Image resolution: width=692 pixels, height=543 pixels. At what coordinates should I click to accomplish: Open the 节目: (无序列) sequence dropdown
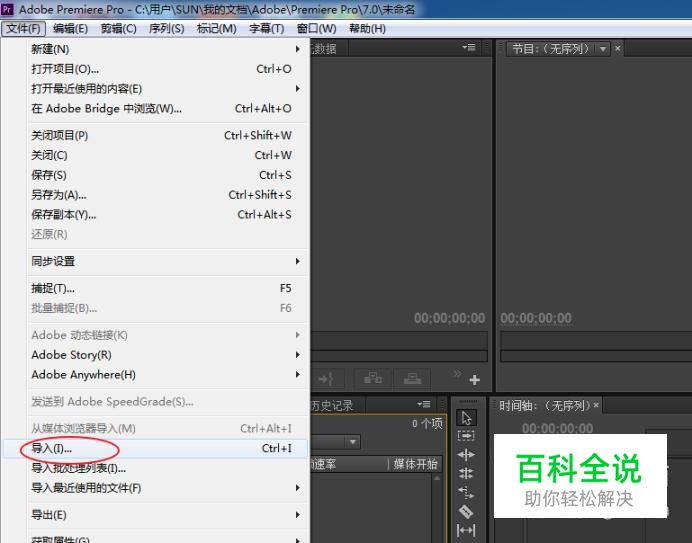click(603, 49)
